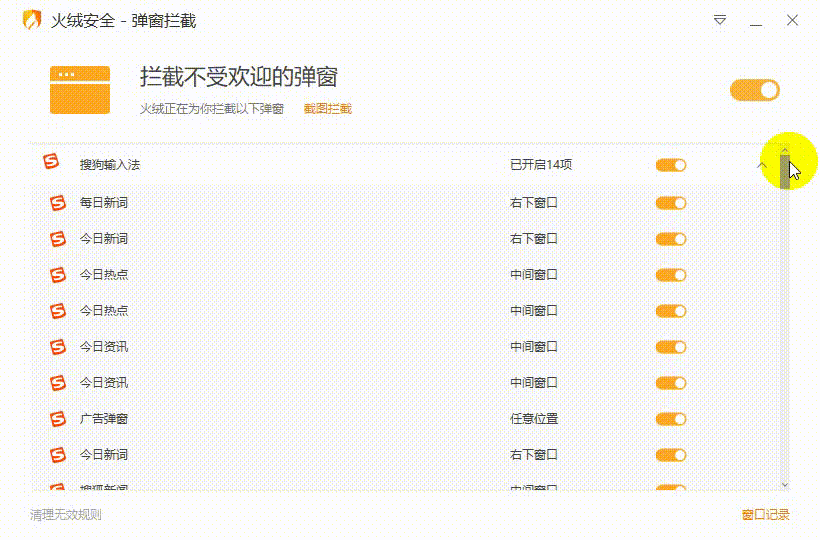Click the 搜狗输入法 group Sogou icon
Screen dimensions: 820x540
pos(51,161)
